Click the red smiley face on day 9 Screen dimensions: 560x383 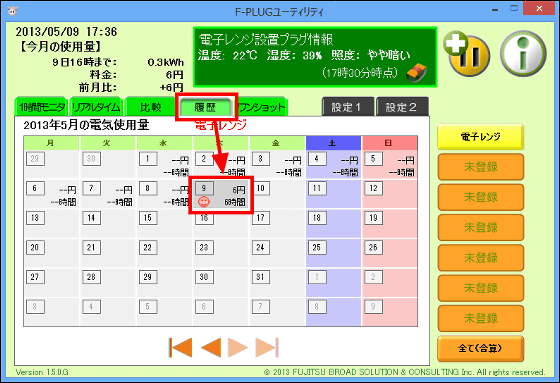coord(204,202)
